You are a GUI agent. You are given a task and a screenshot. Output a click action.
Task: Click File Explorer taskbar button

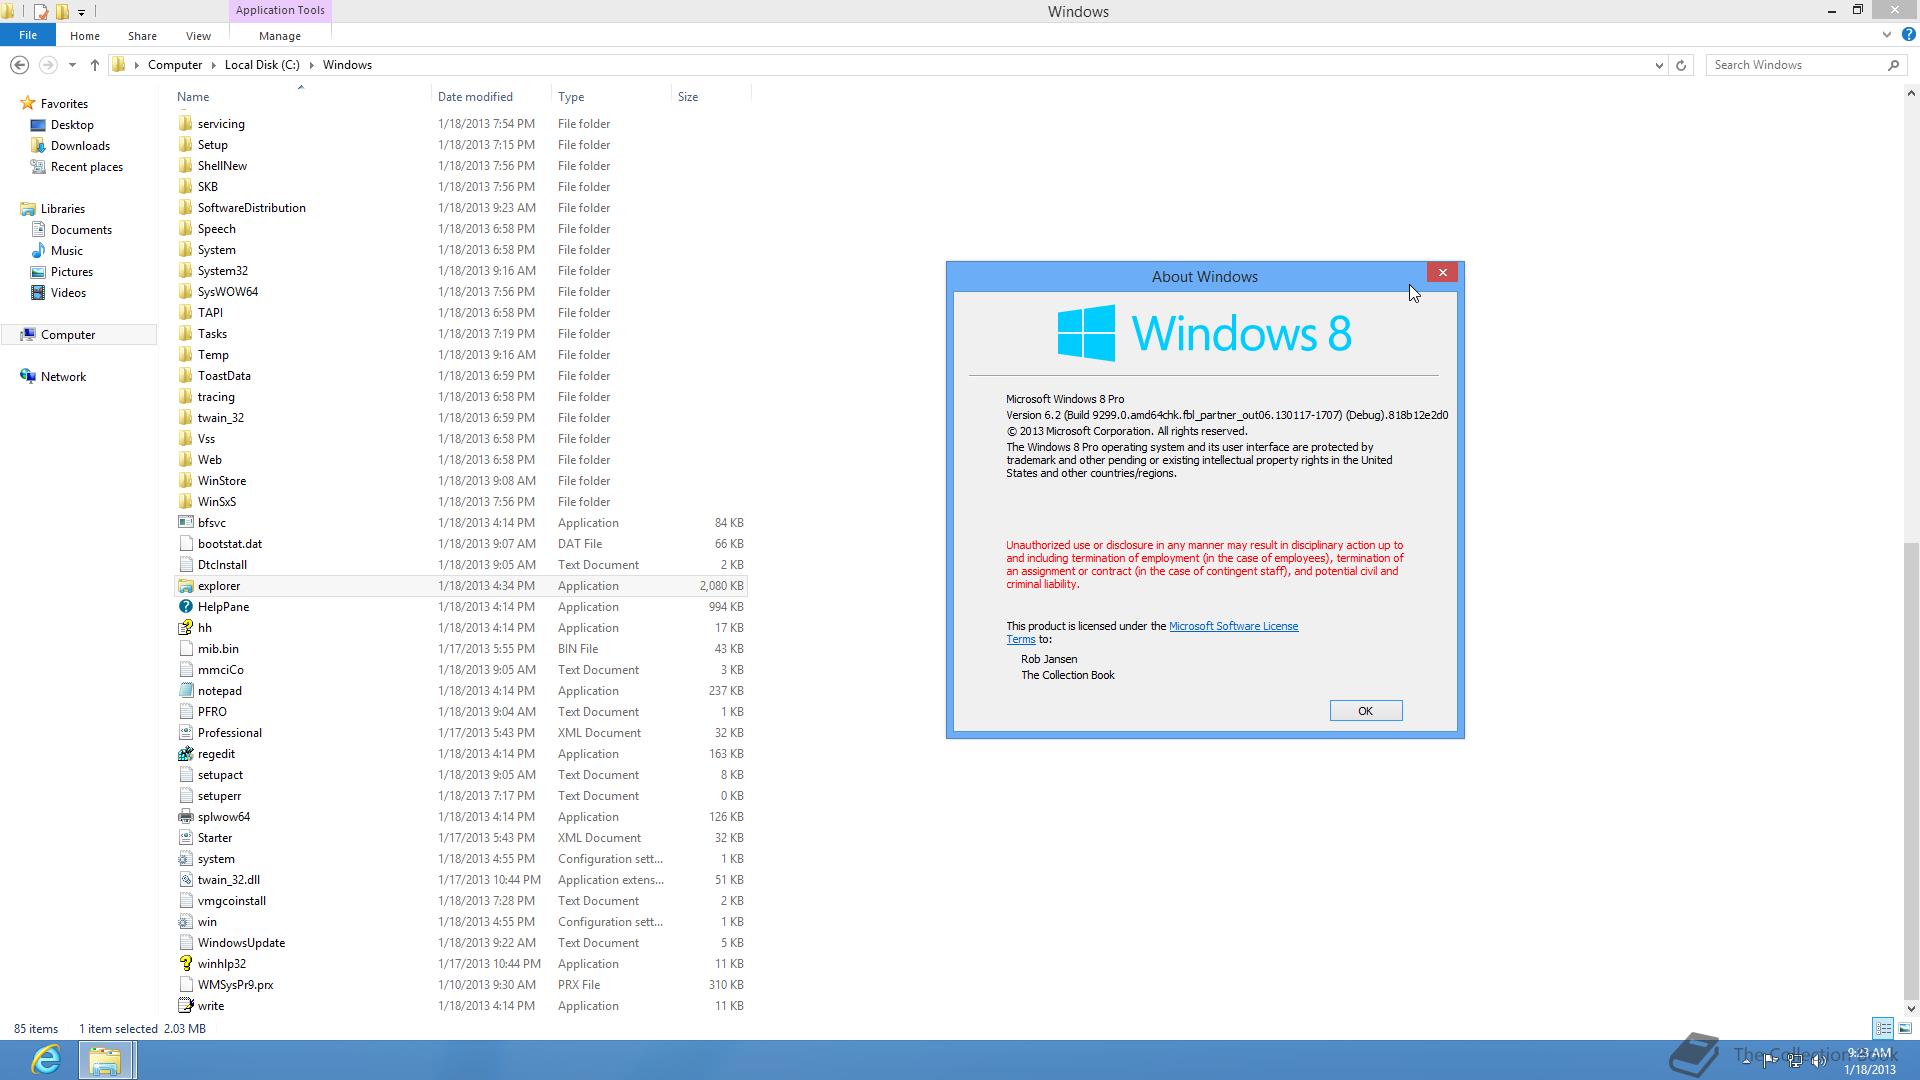click(x=105, y=1060)
